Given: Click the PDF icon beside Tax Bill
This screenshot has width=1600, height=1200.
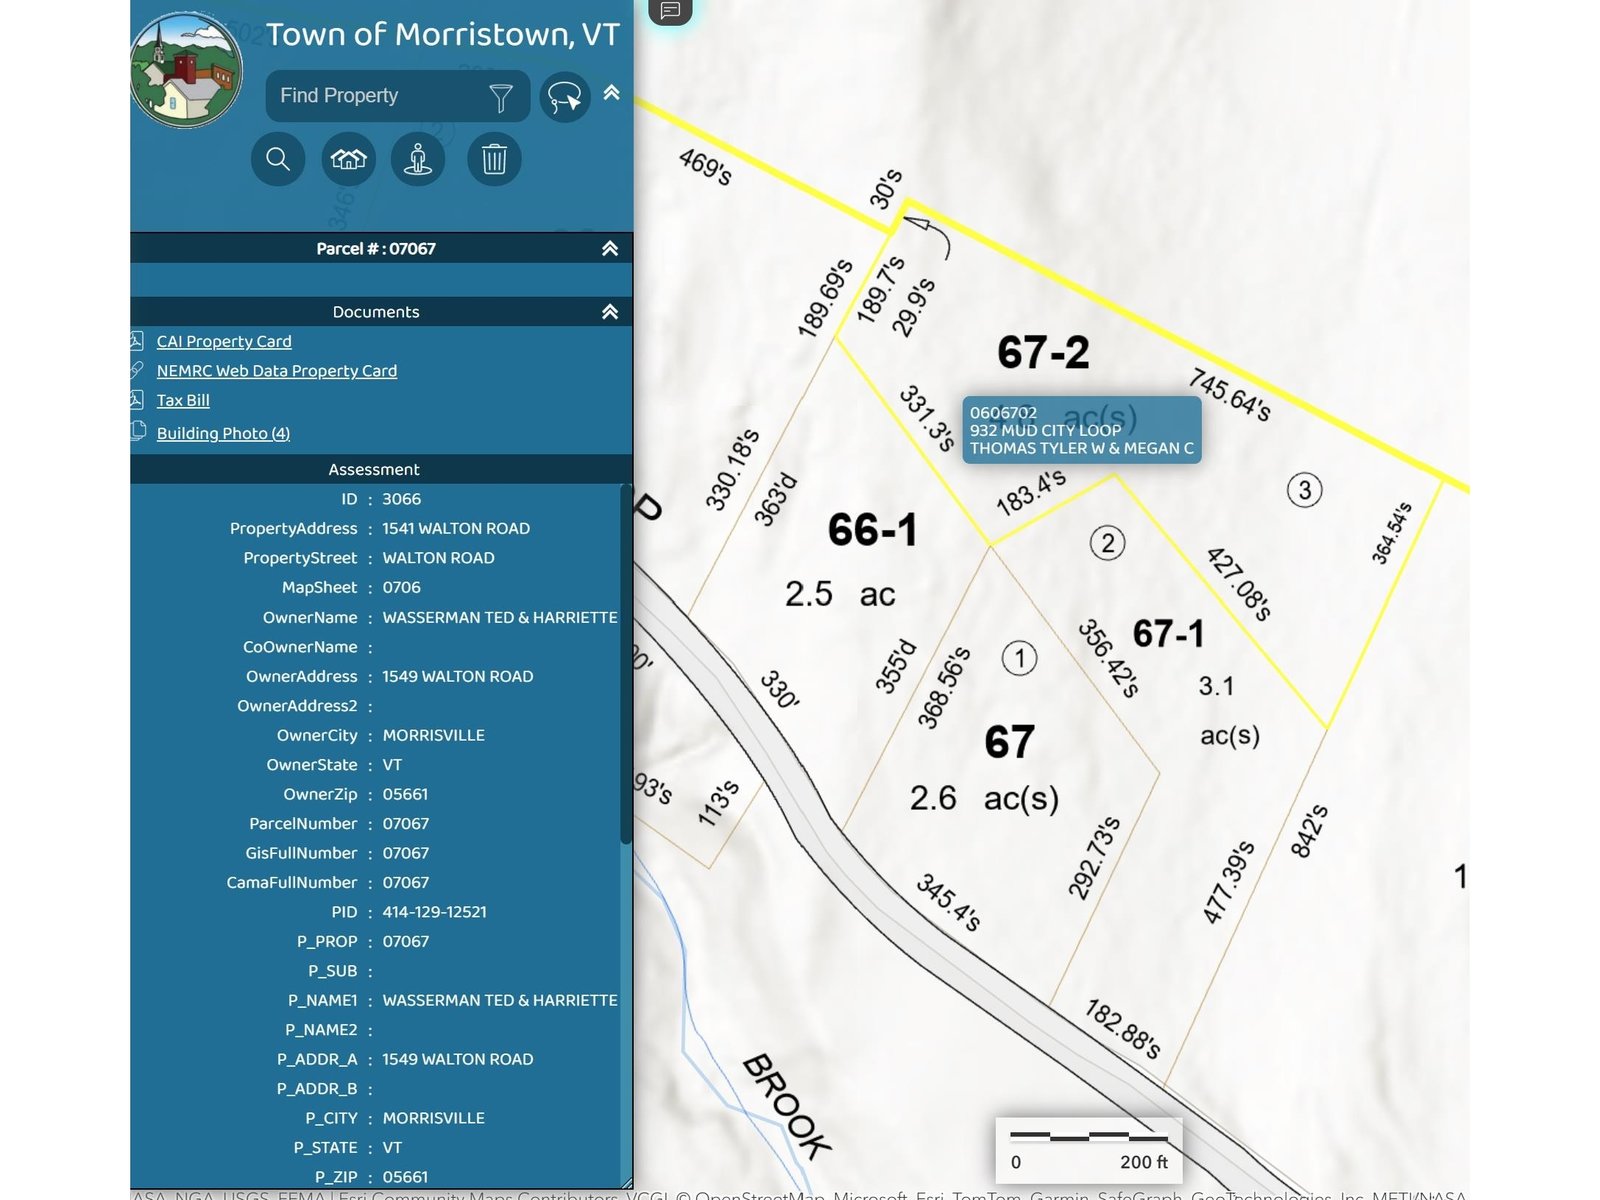Looking at the screenshot, I should point(137,399).
